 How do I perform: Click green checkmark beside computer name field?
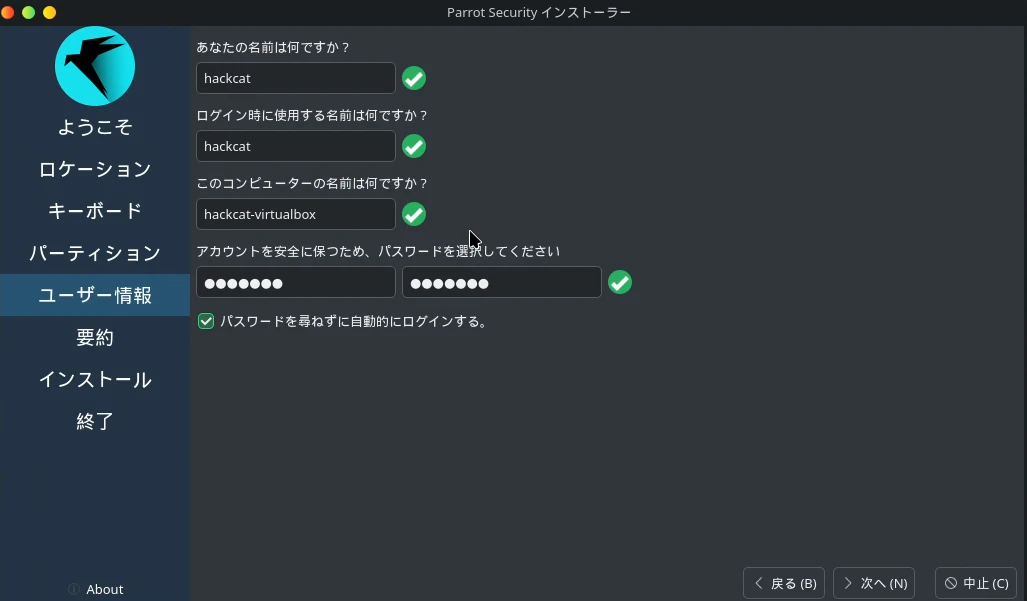[x=414, y=214]
